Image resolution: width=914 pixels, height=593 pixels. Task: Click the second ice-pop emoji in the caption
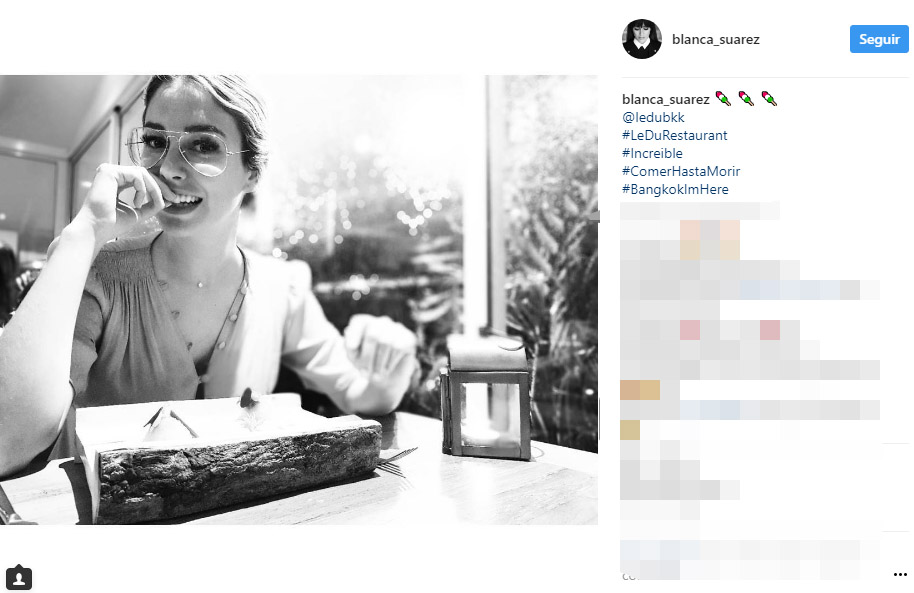click(746, 99)
